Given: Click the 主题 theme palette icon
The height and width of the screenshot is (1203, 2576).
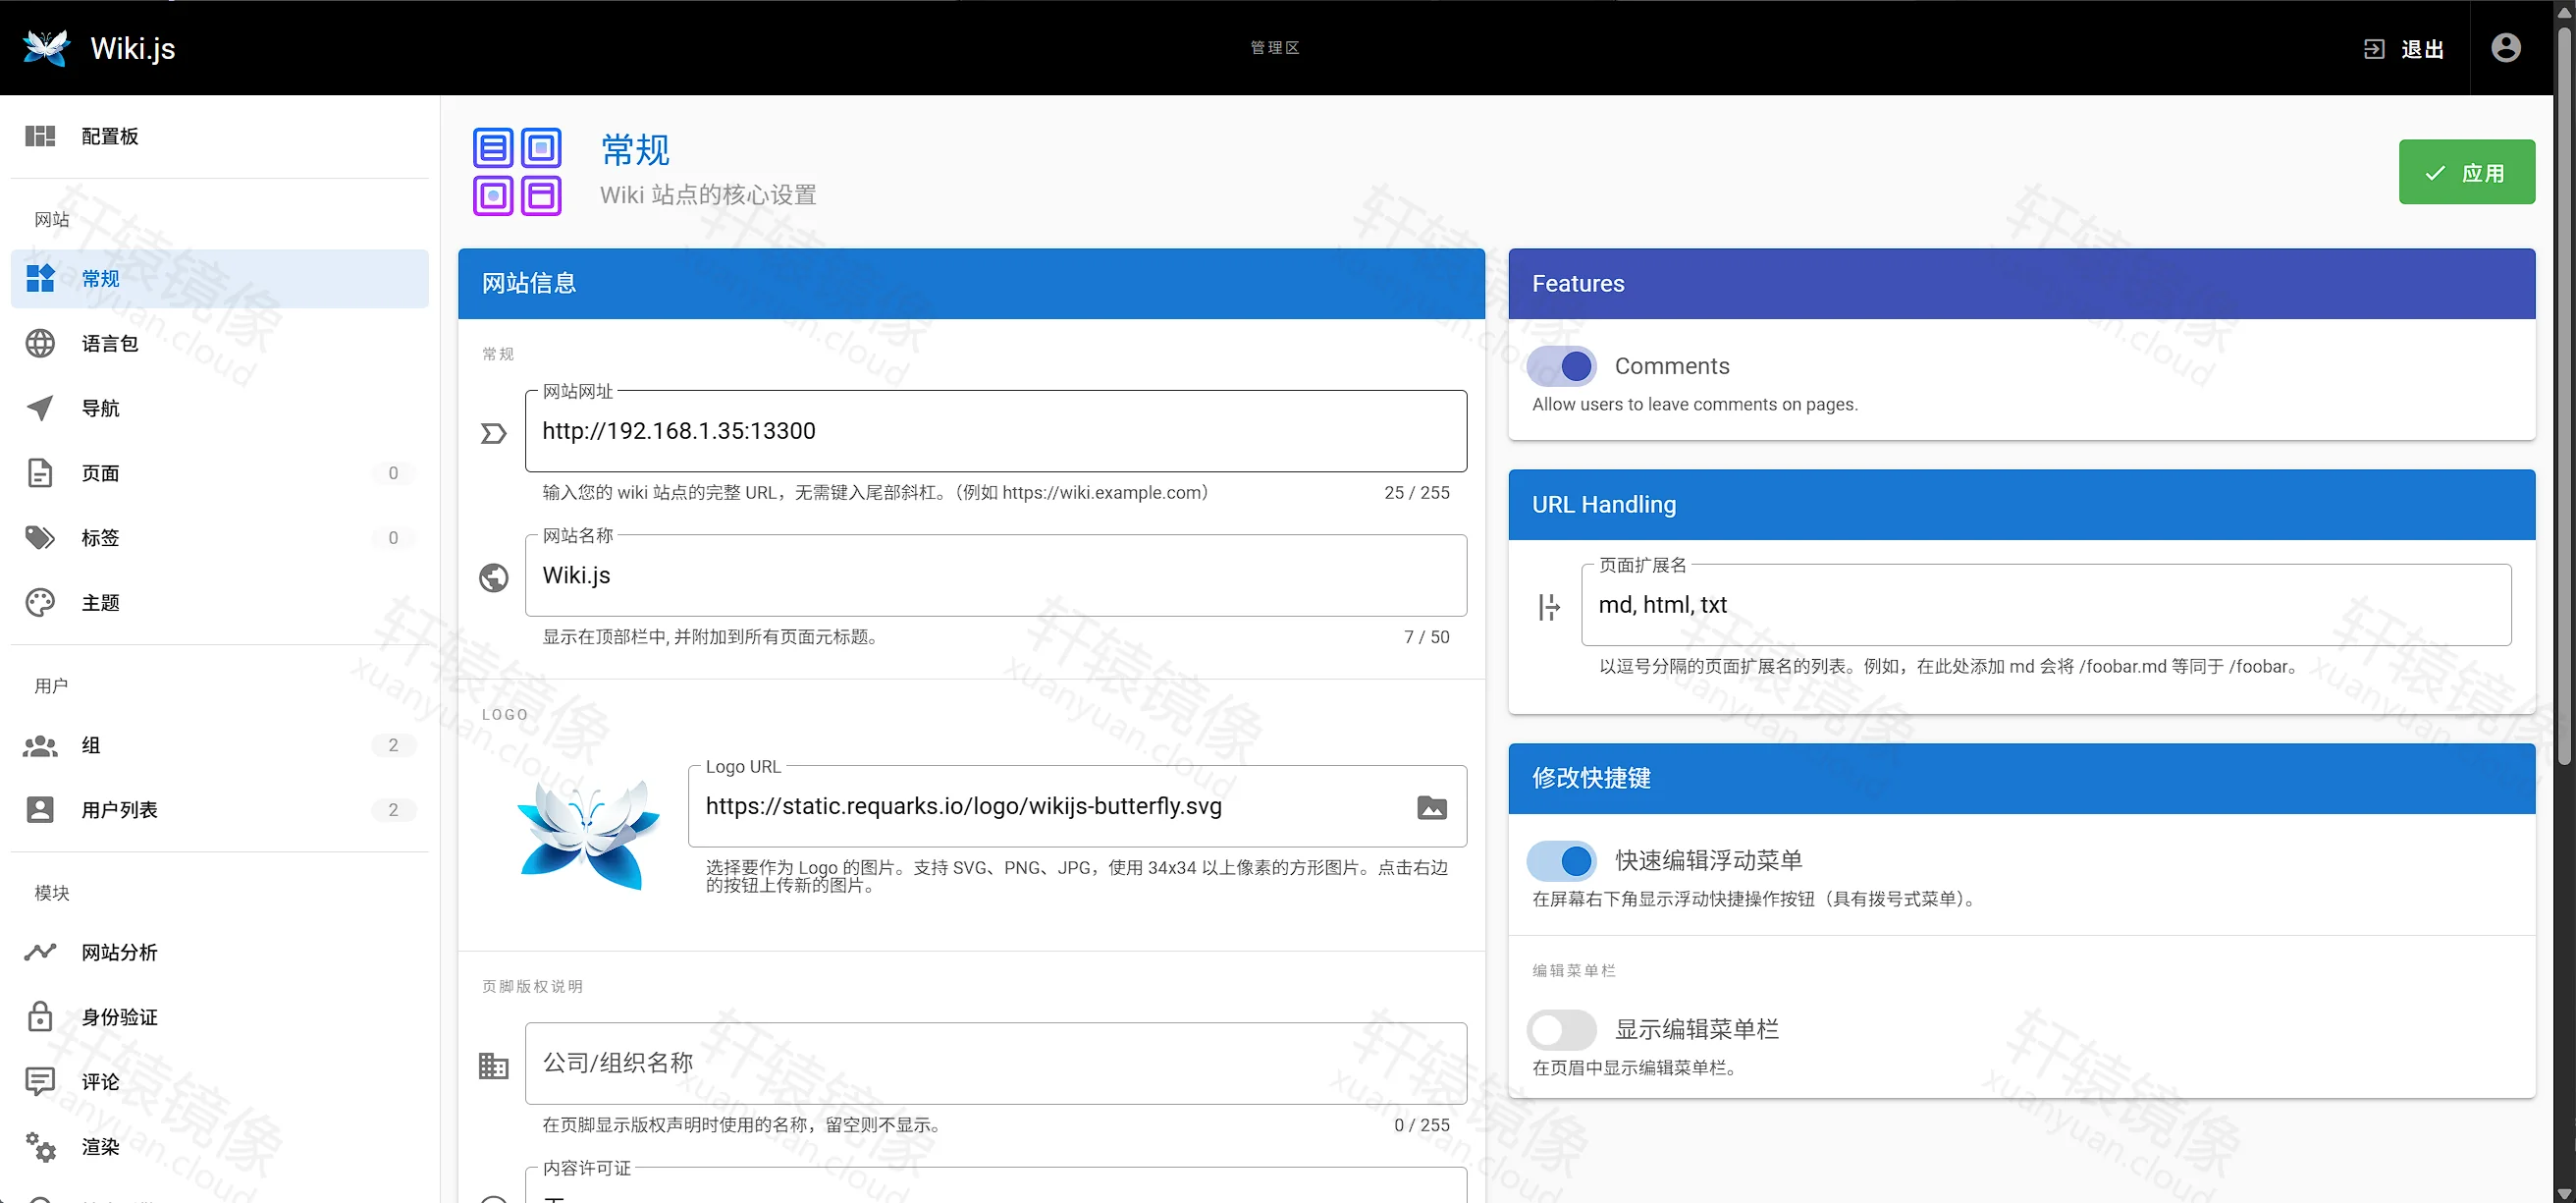Looking at the screenshot, I should pyautogui.click(x=40, y=602).
